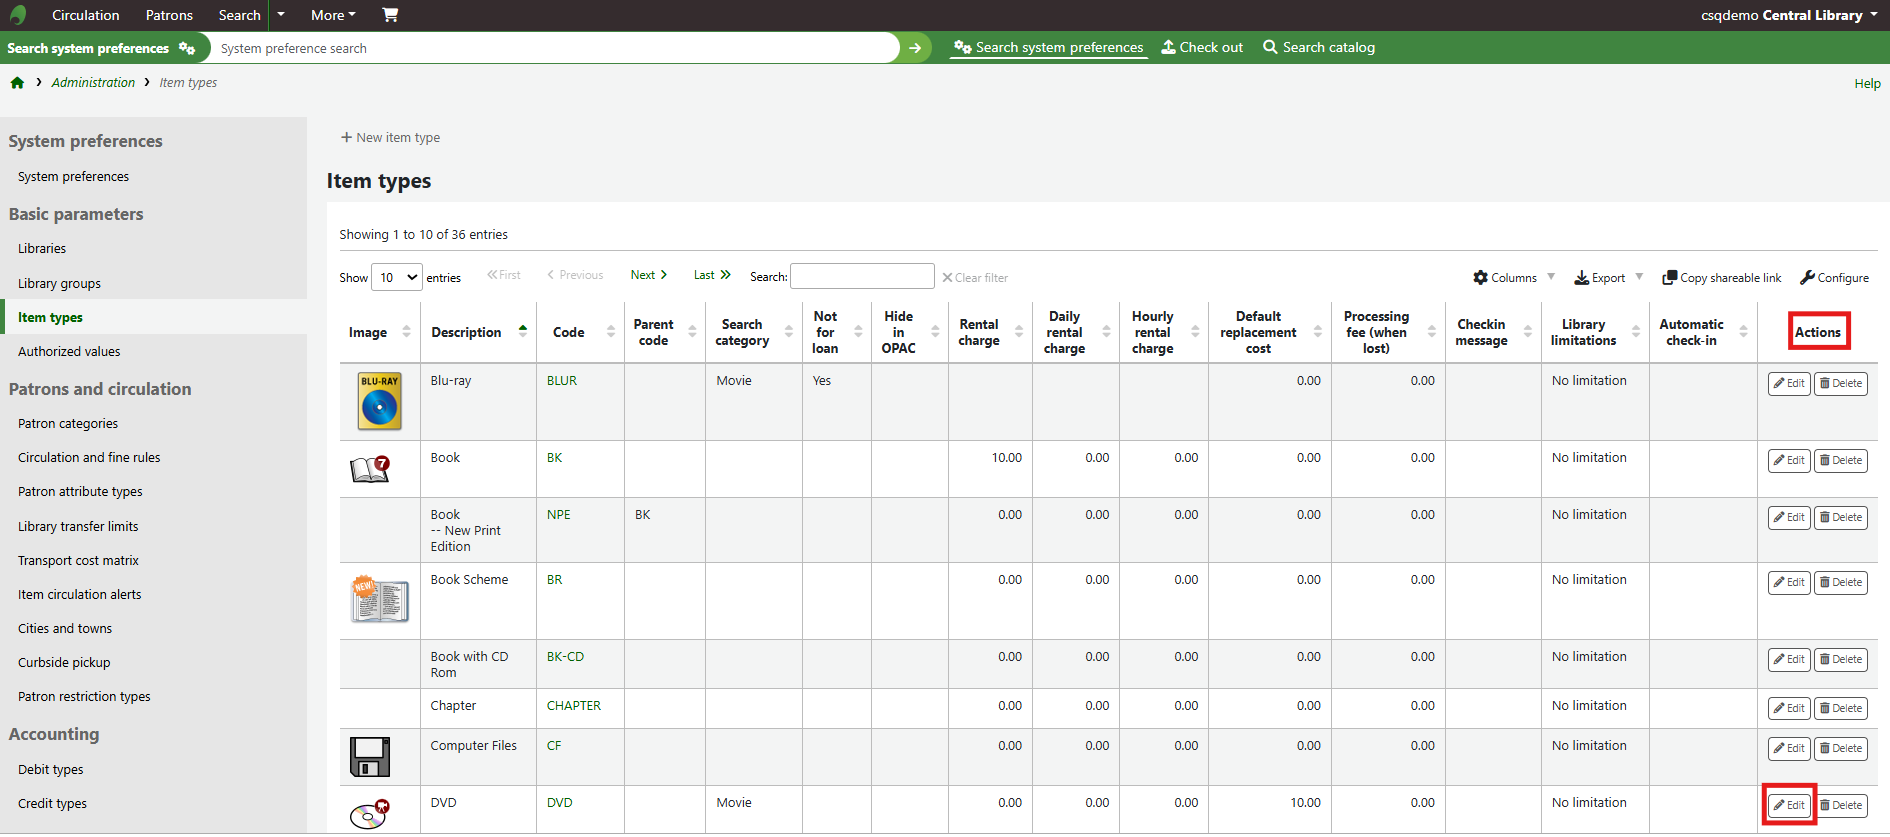Viewport: 1890px width, 837px height.
Task: Click the table Search input field
Action: point(862,277)
